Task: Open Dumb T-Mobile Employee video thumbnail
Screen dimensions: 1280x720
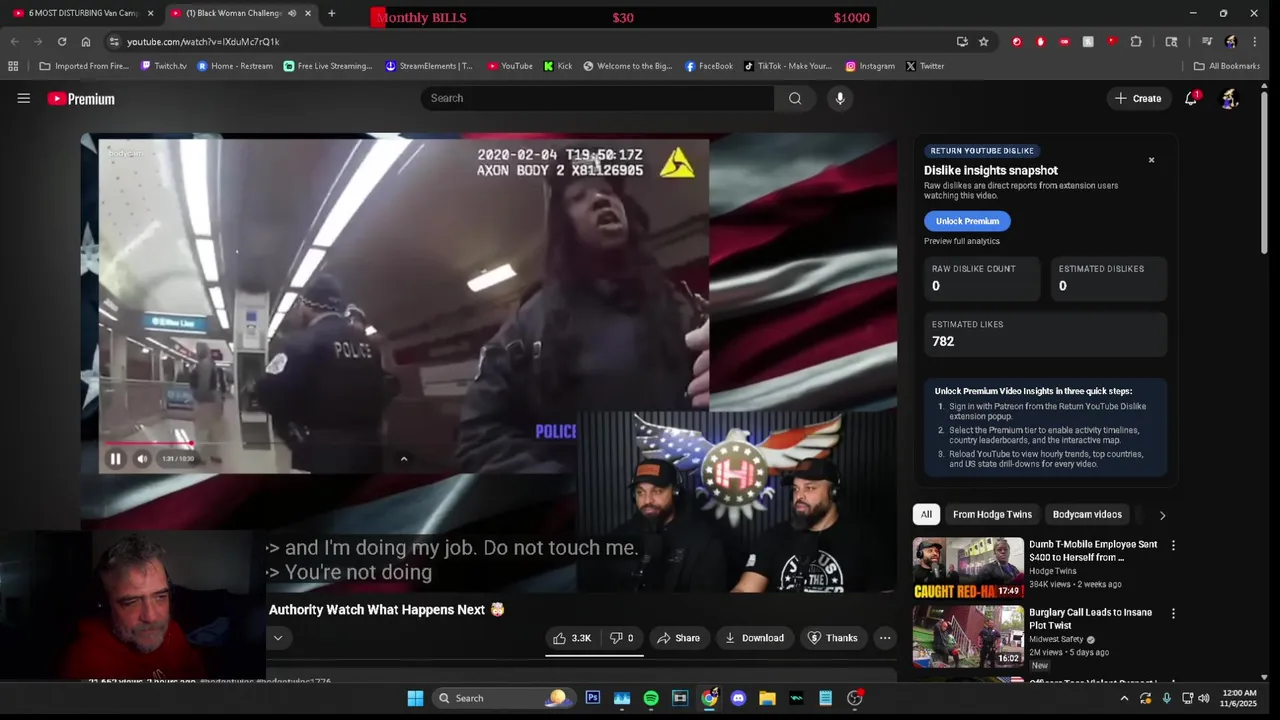Action: (x=968, y=569)
